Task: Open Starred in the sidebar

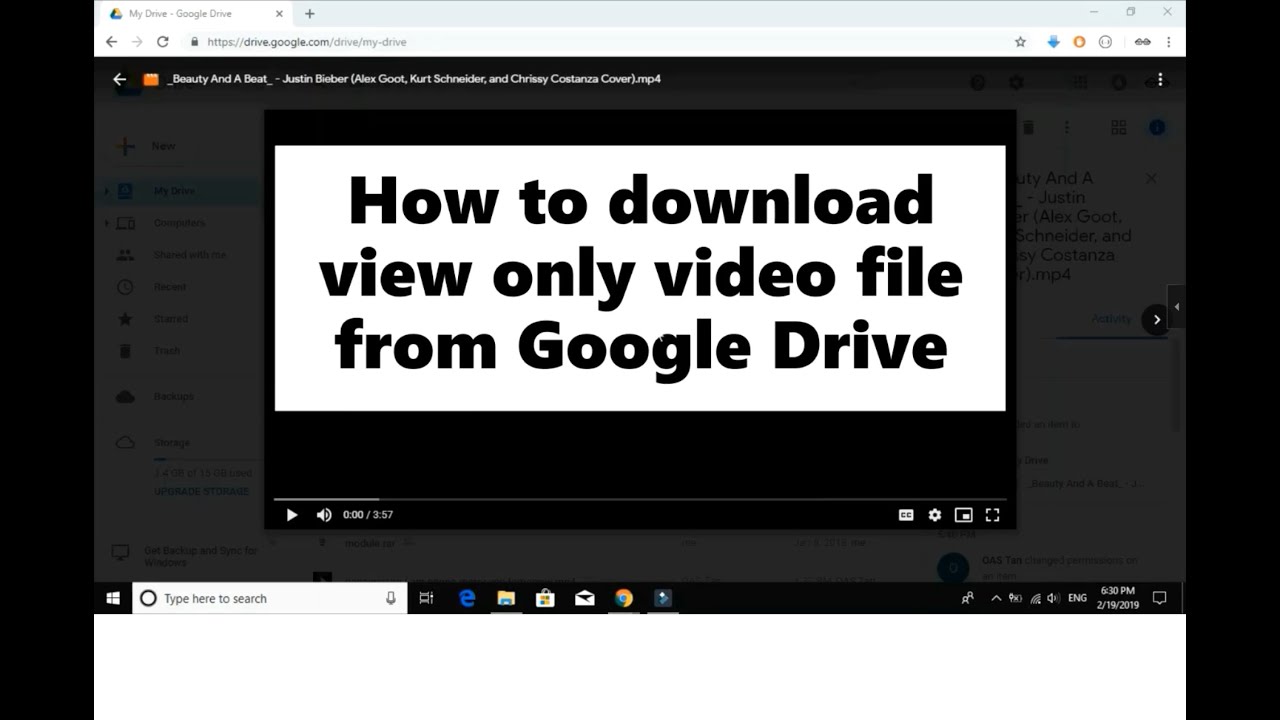Action: point(171,319)
